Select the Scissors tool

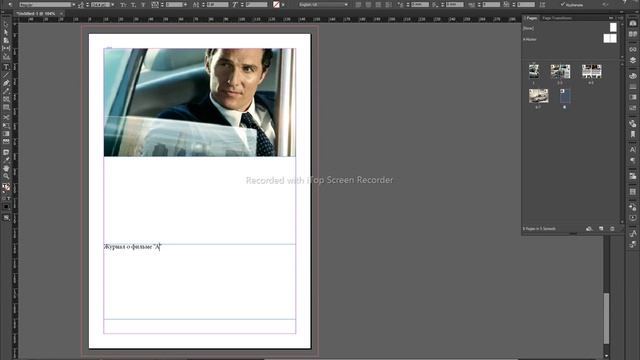[6, 118]
